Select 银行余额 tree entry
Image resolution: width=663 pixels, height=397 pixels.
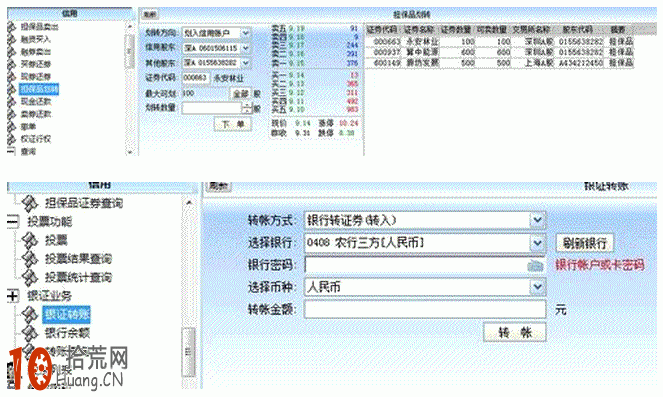67,333
